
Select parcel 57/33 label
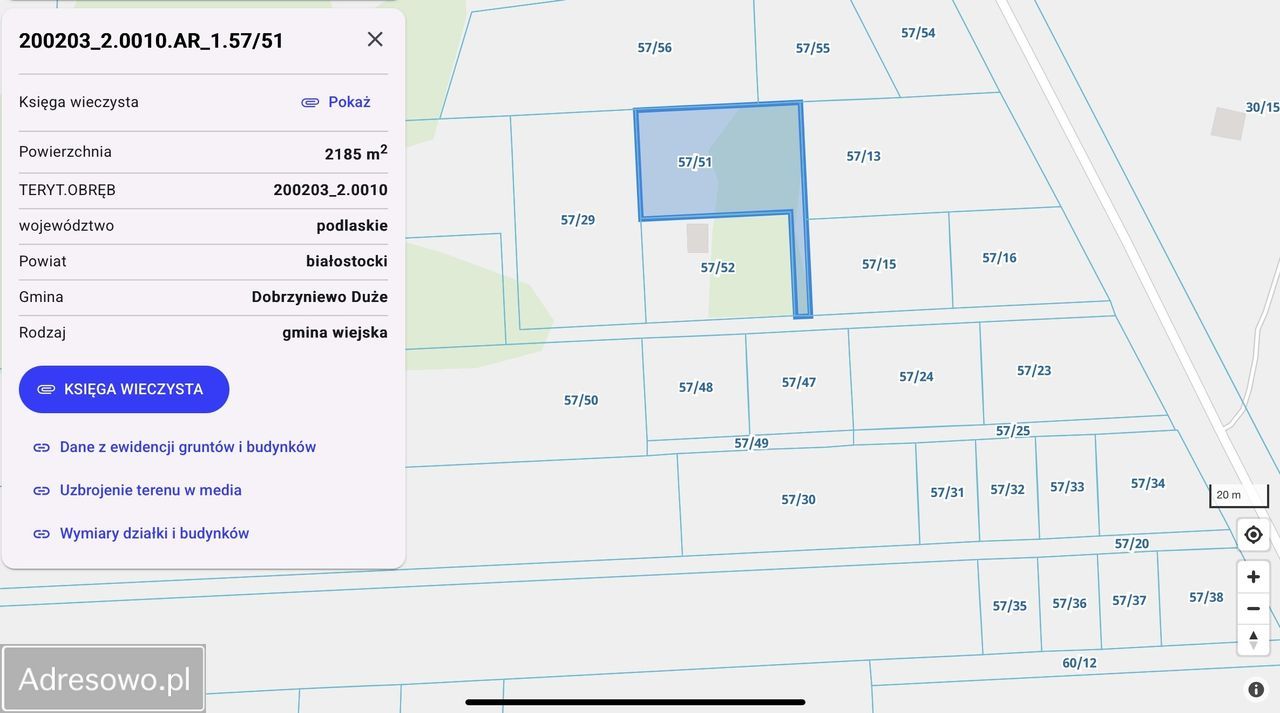tap(1067, 487)
